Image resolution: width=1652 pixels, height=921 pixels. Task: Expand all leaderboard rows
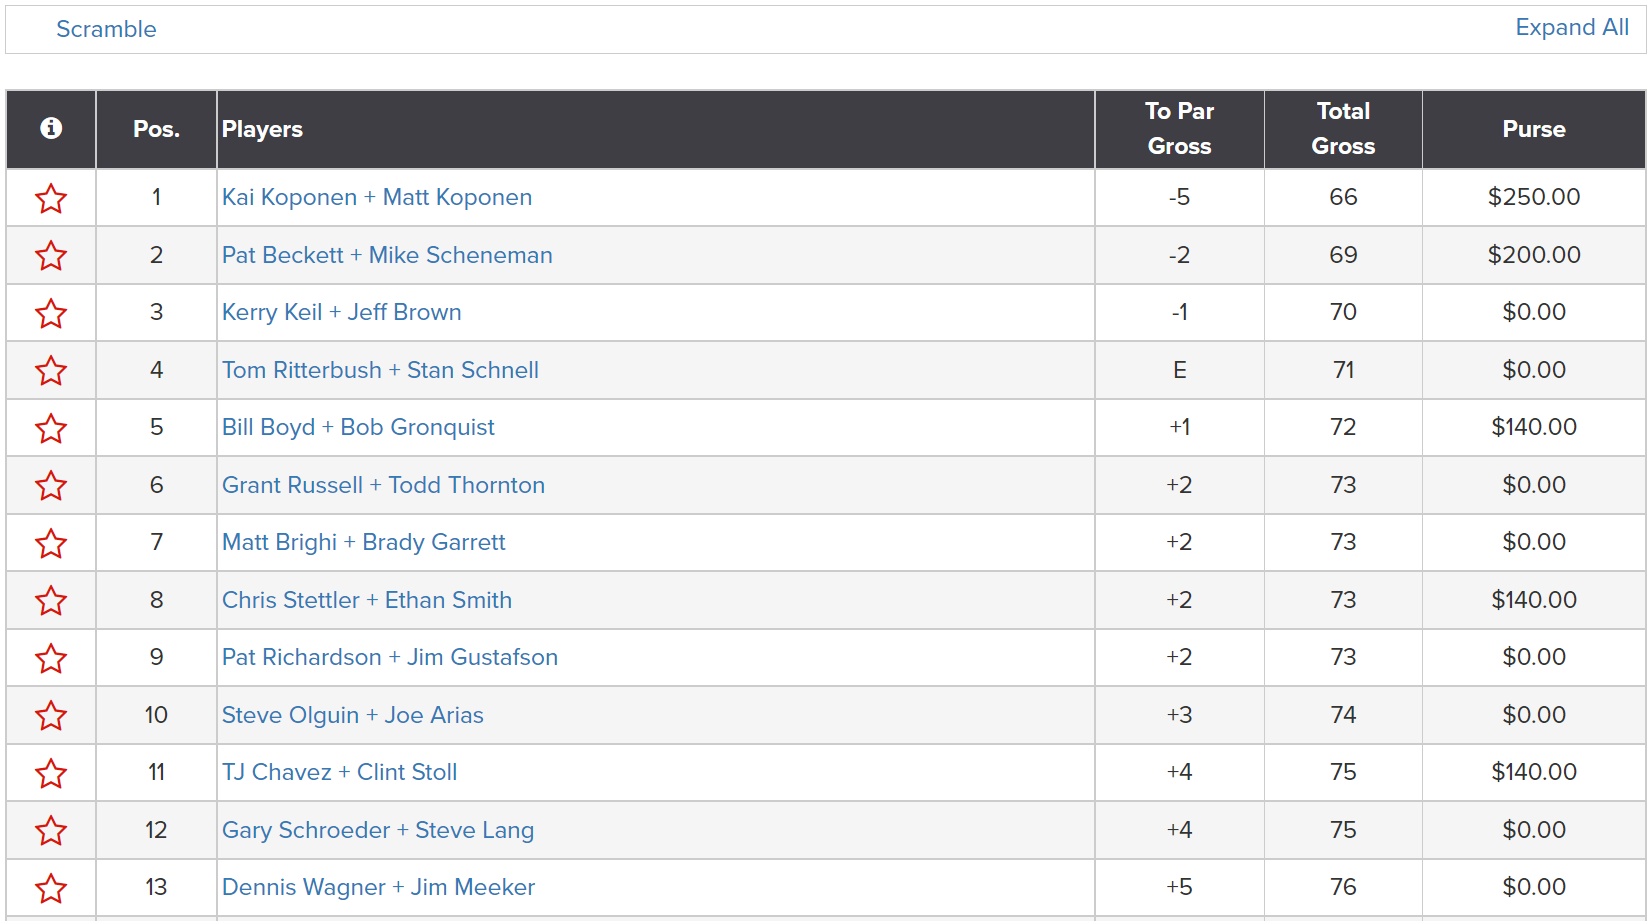tap(1572, 27)
